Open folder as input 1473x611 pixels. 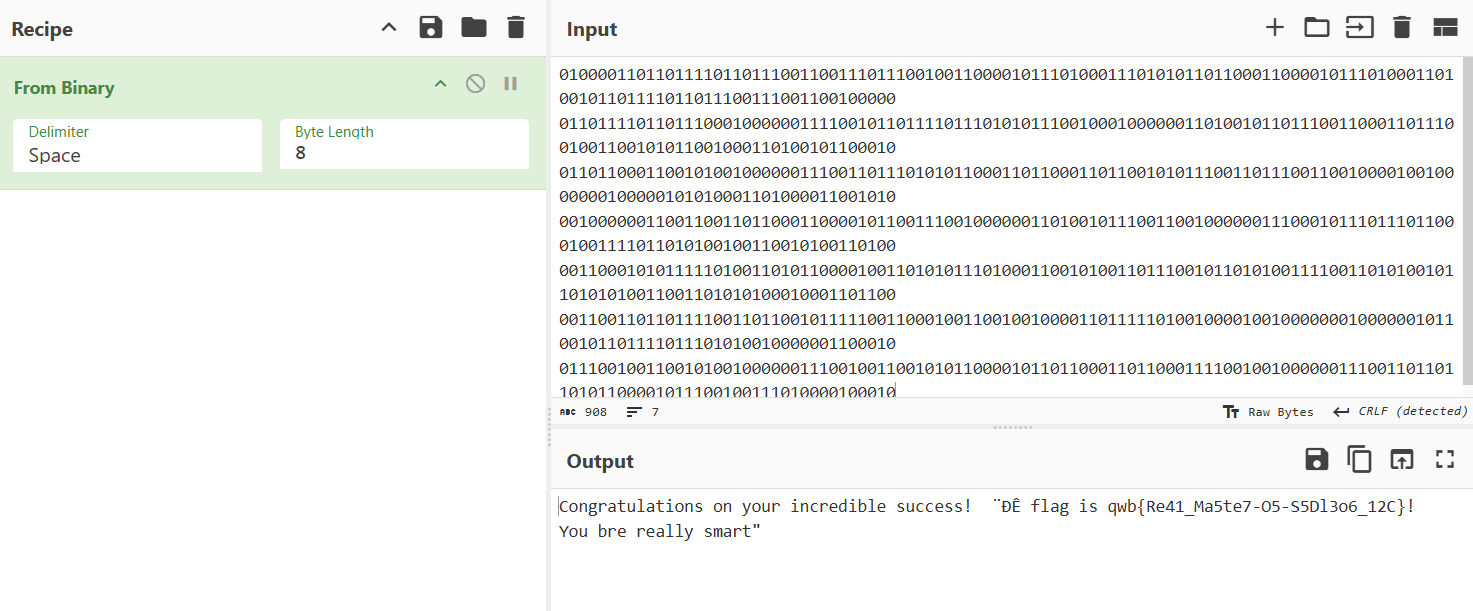point(1317,28)
